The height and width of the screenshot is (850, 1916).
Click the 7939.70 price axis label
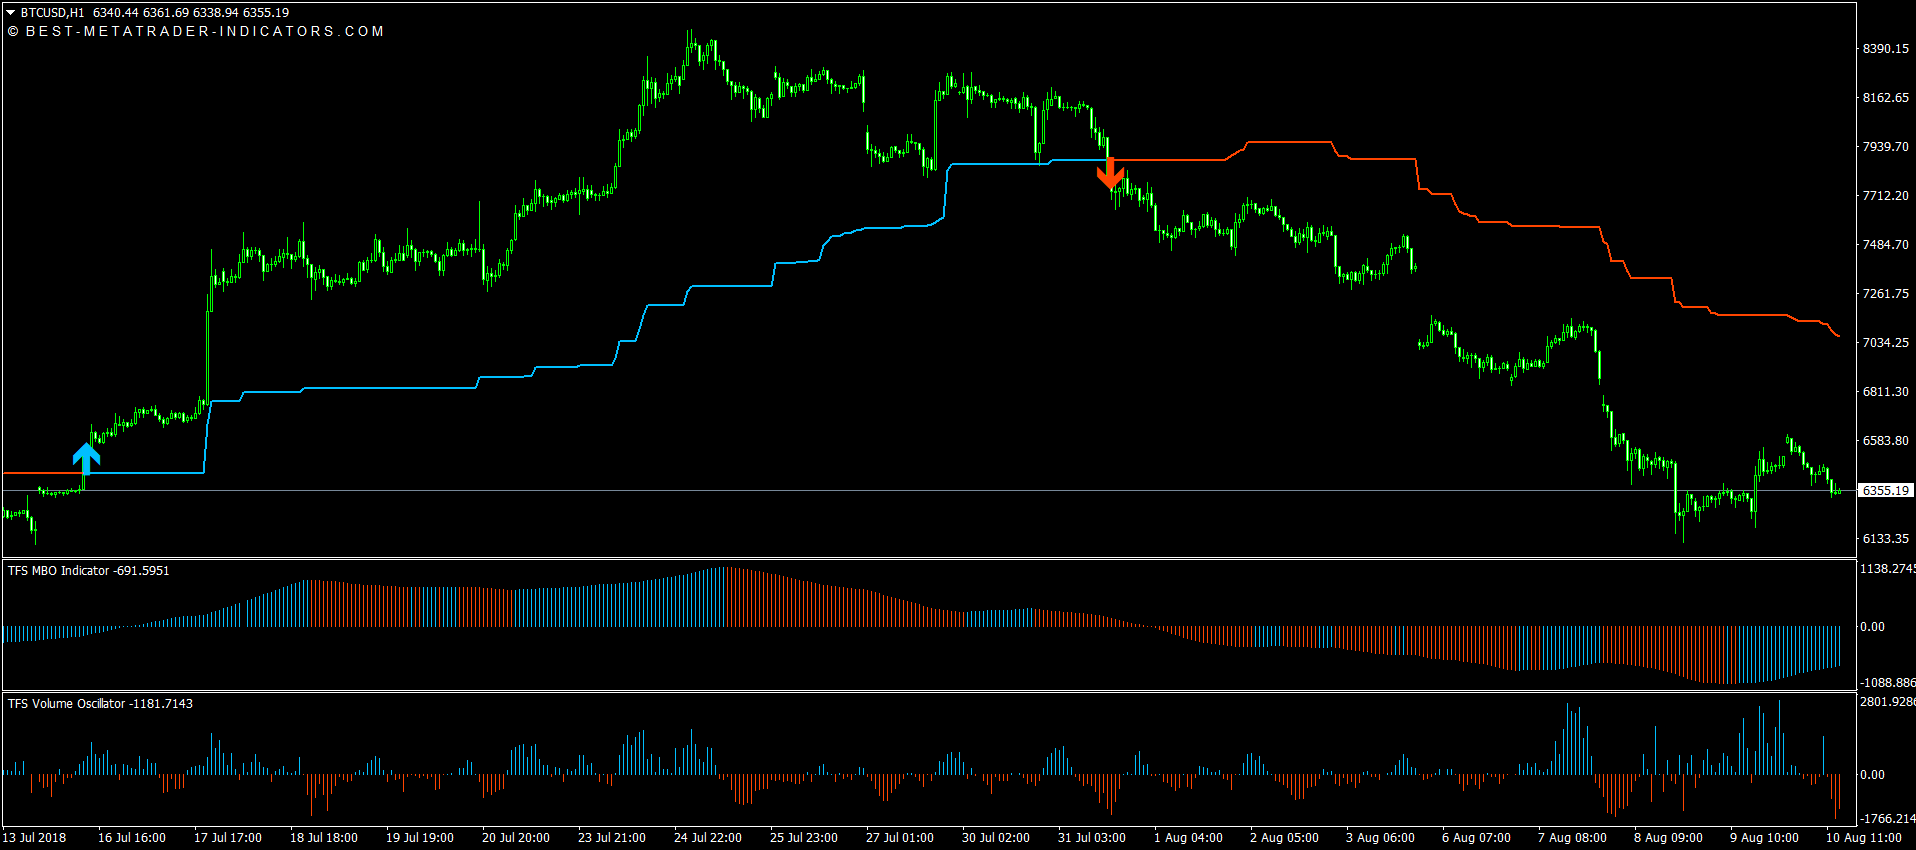pos(1885,147)
